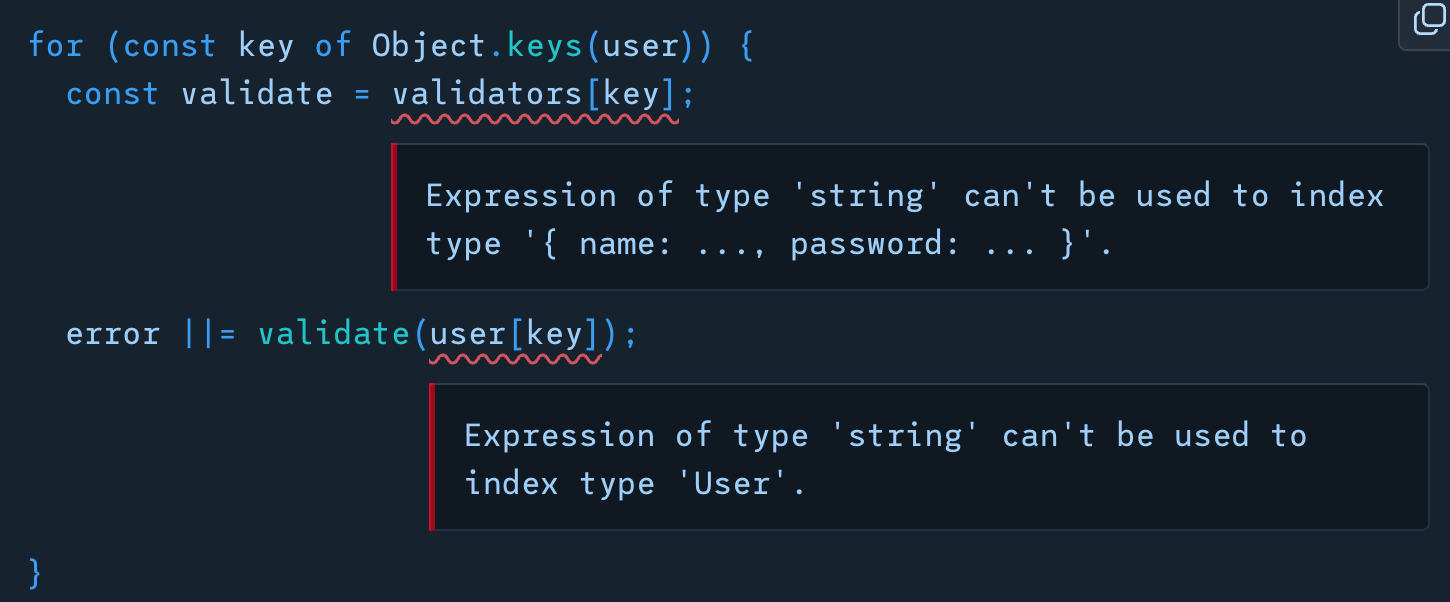
Task: Click the equals sign after 'validate'
Action: point(362,94)
